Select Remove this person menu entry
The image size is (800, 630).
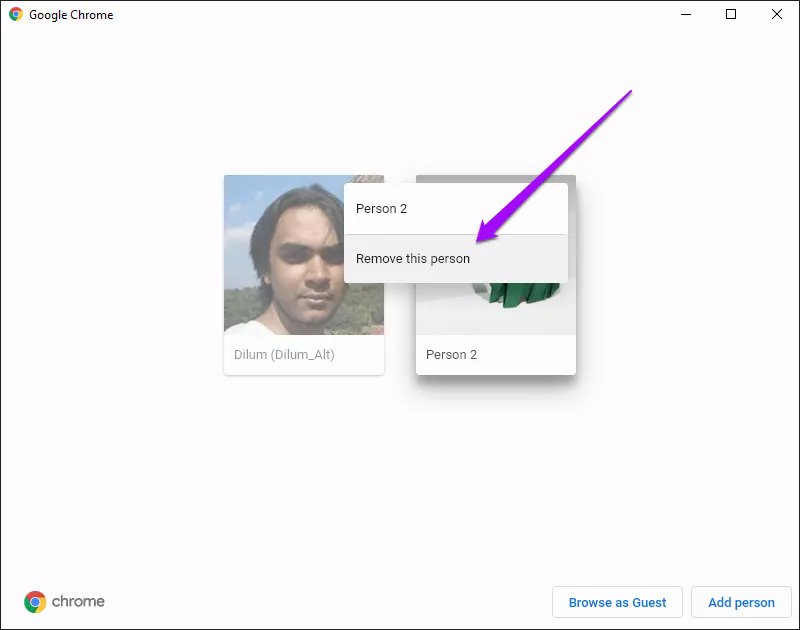click(x=456, y=259)
